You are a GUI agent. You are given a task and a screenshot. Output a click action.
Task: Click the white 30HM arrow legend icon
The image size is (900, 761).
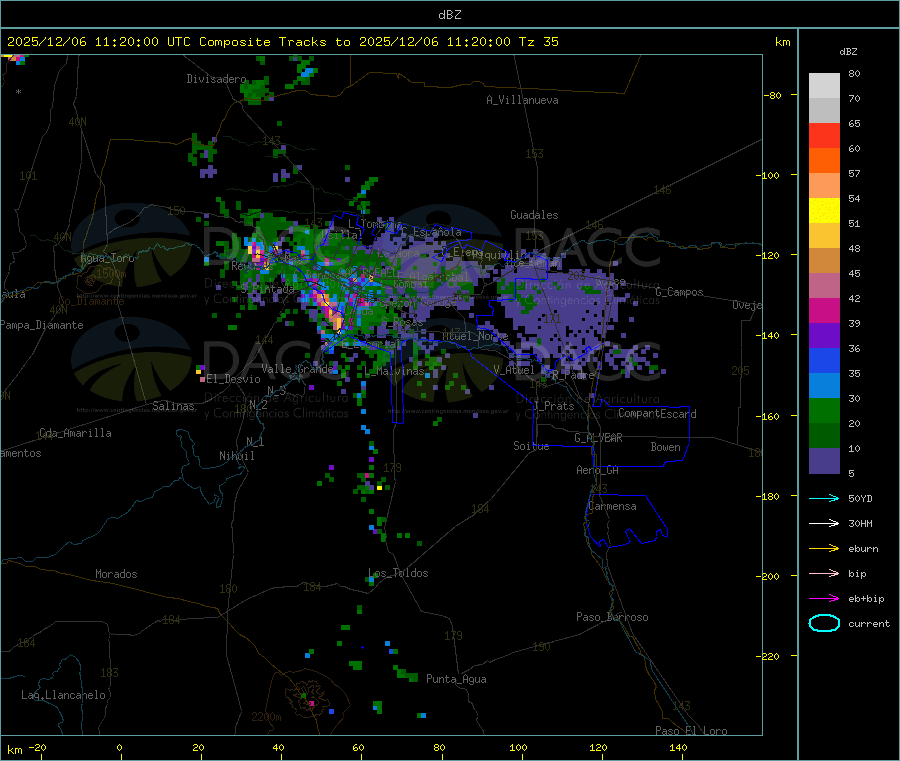[824, 523]
